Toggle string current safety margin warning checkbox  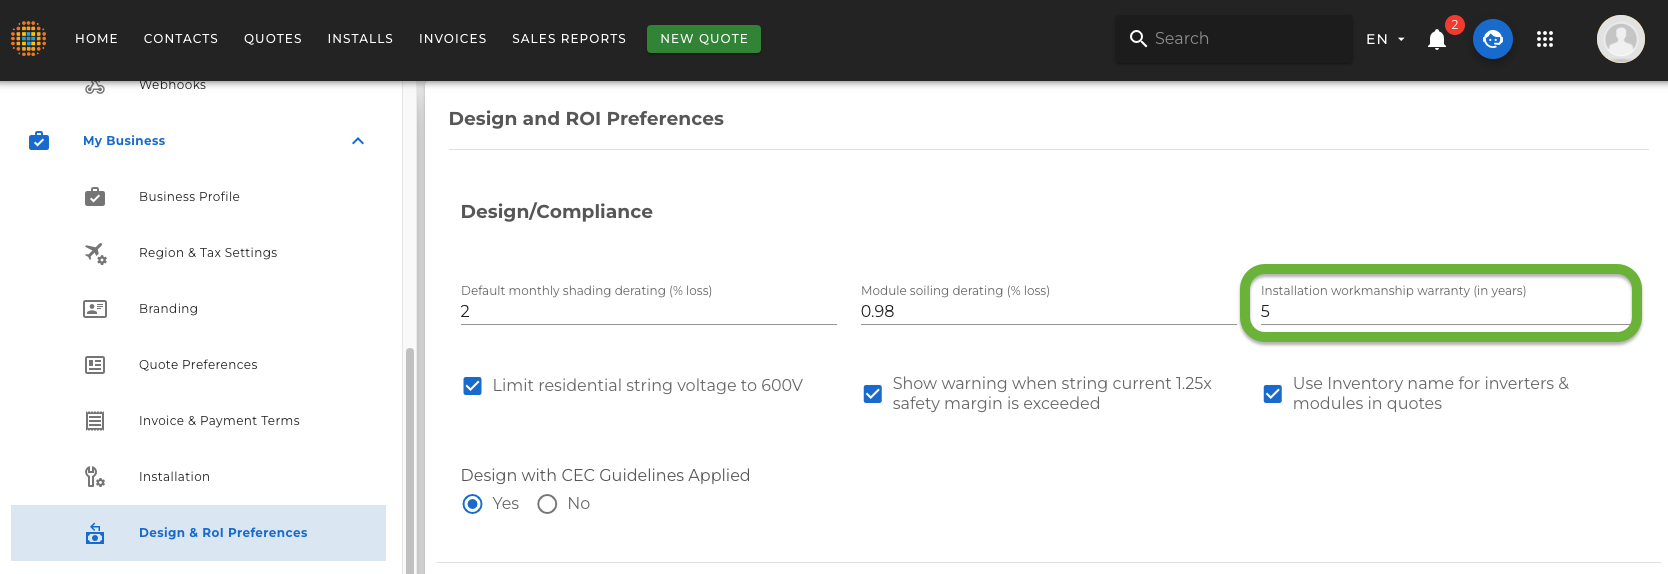pyautogui.click(x=872, y=394)
